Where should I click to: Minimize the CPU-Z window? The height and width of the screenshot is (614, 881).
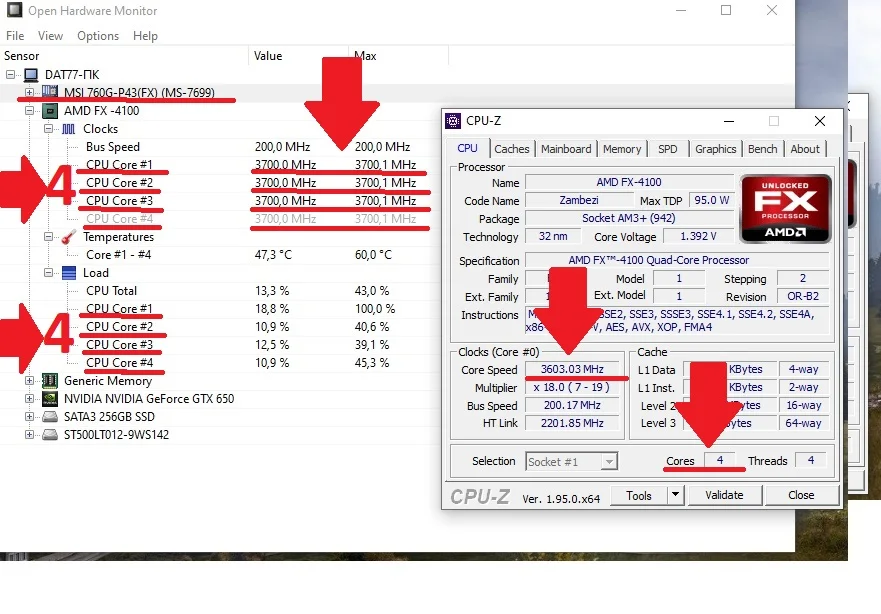coord(729,121)
